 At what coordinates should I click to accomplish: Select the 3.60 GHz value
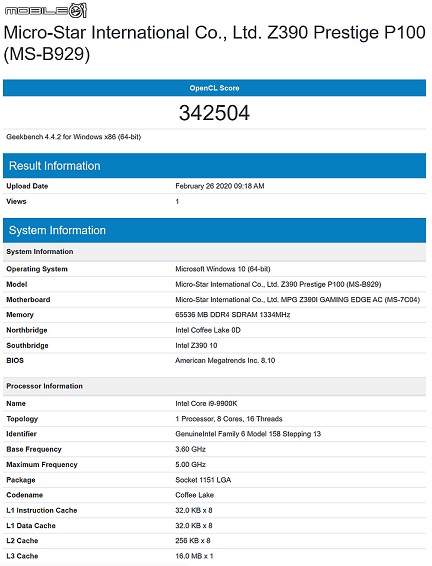[x=191, y=449]
